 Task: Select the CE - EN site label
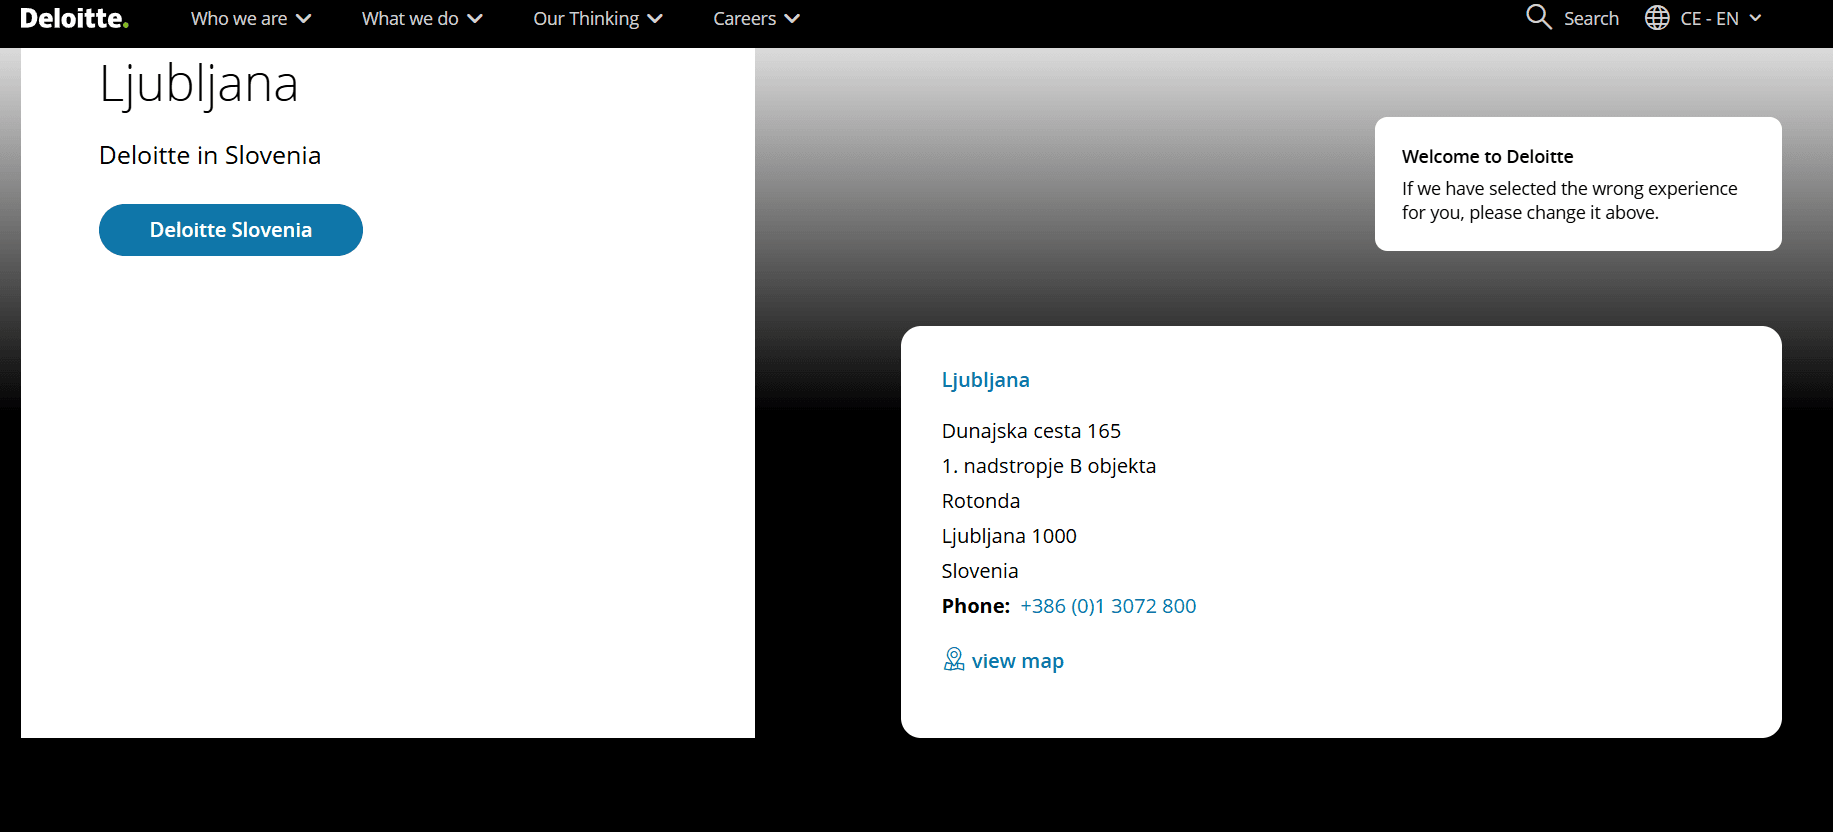click(1709, 18)
